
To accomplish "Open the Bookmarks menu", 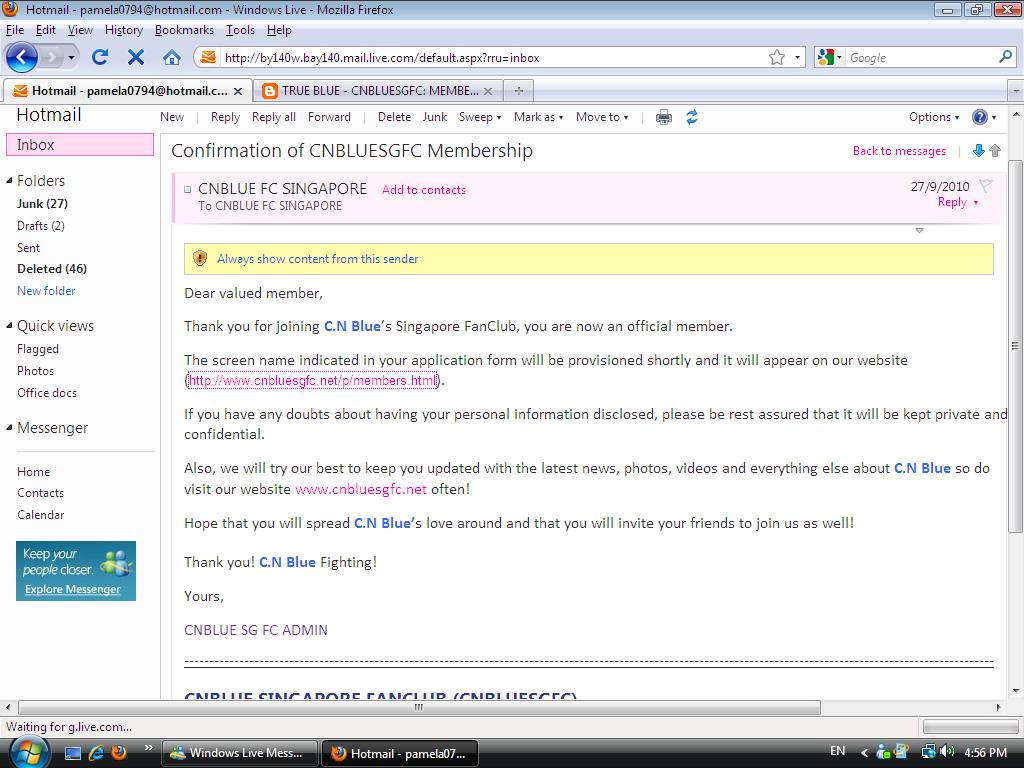I will click(x=184, y=30).
